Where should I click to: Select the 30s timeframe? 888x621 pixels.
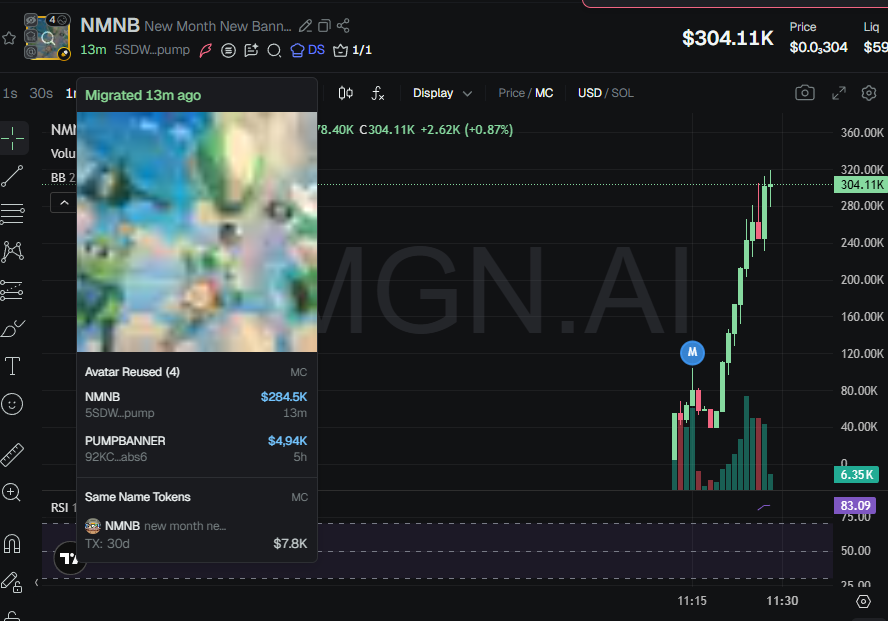[x=41, y=93]
